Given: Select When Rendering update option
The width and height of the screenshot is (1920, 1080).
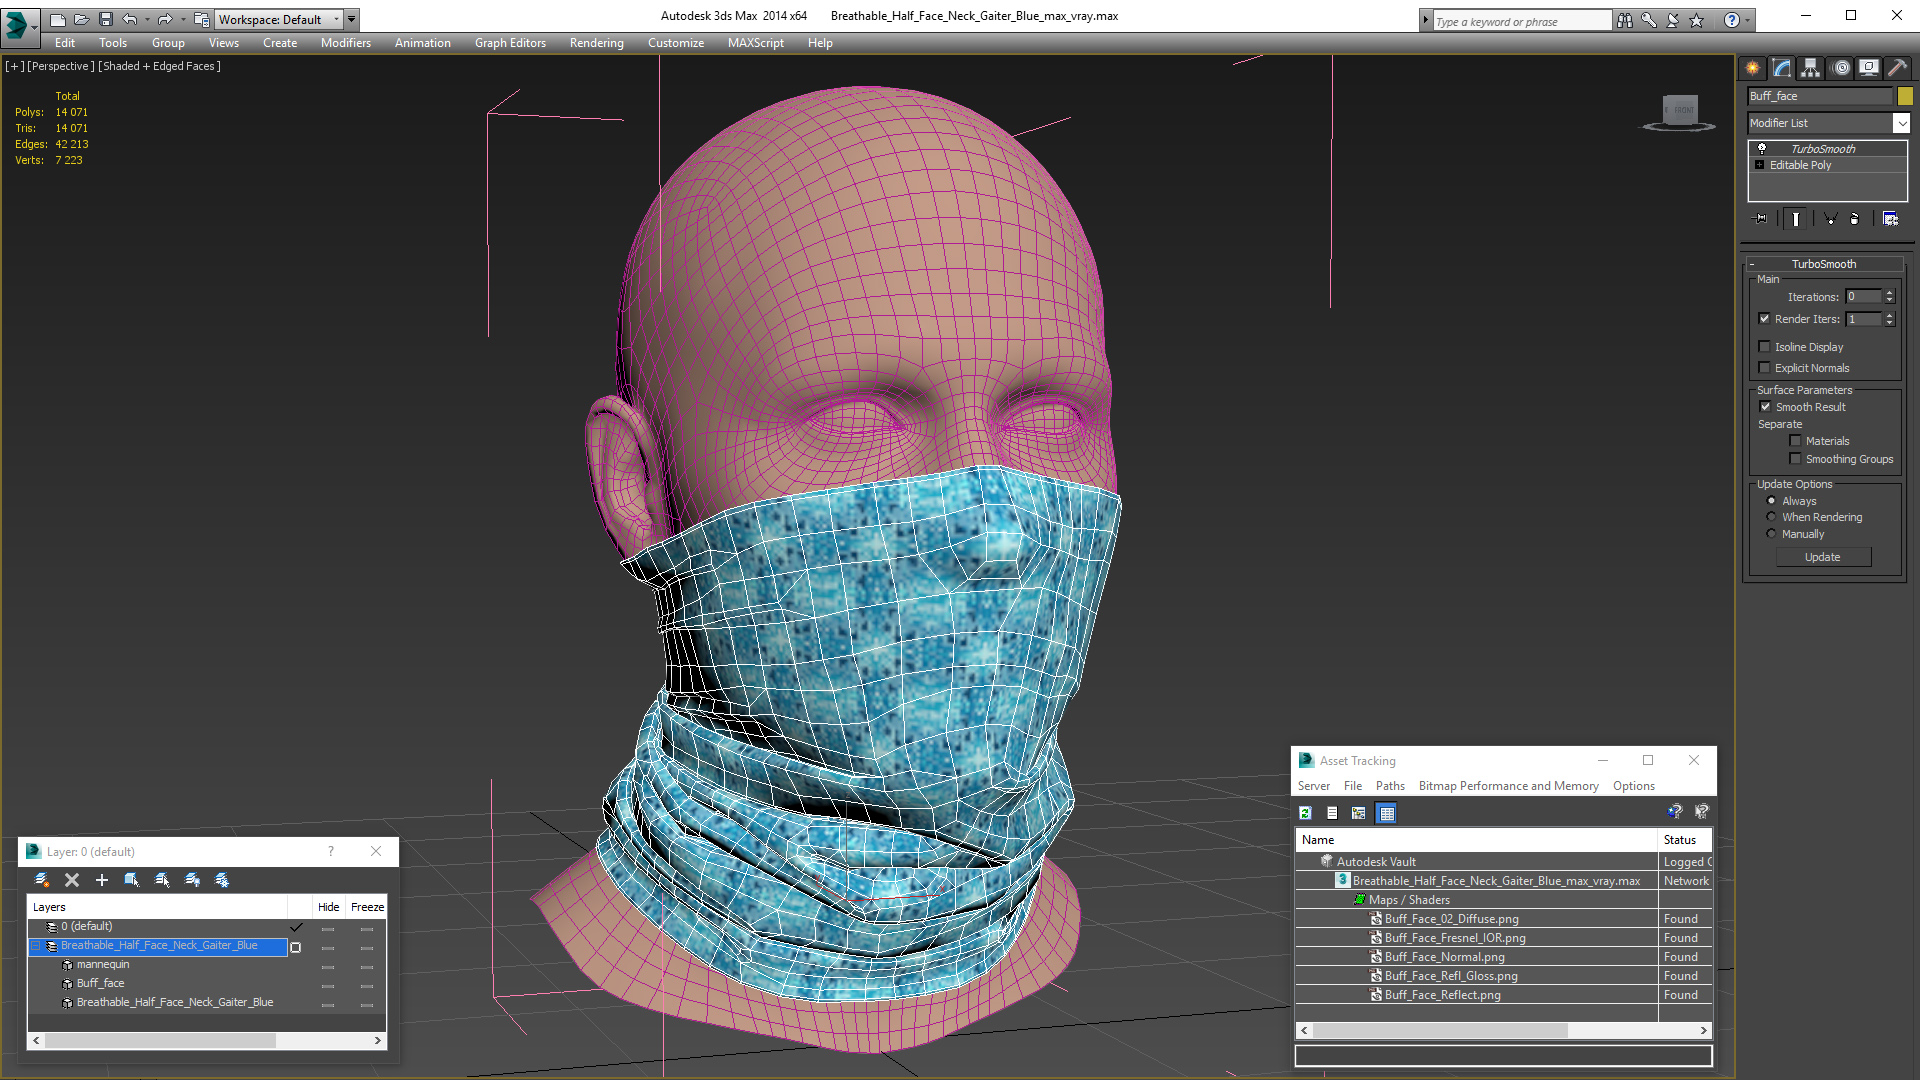Looking at the screenshot, I should (x=1771, y=517).
